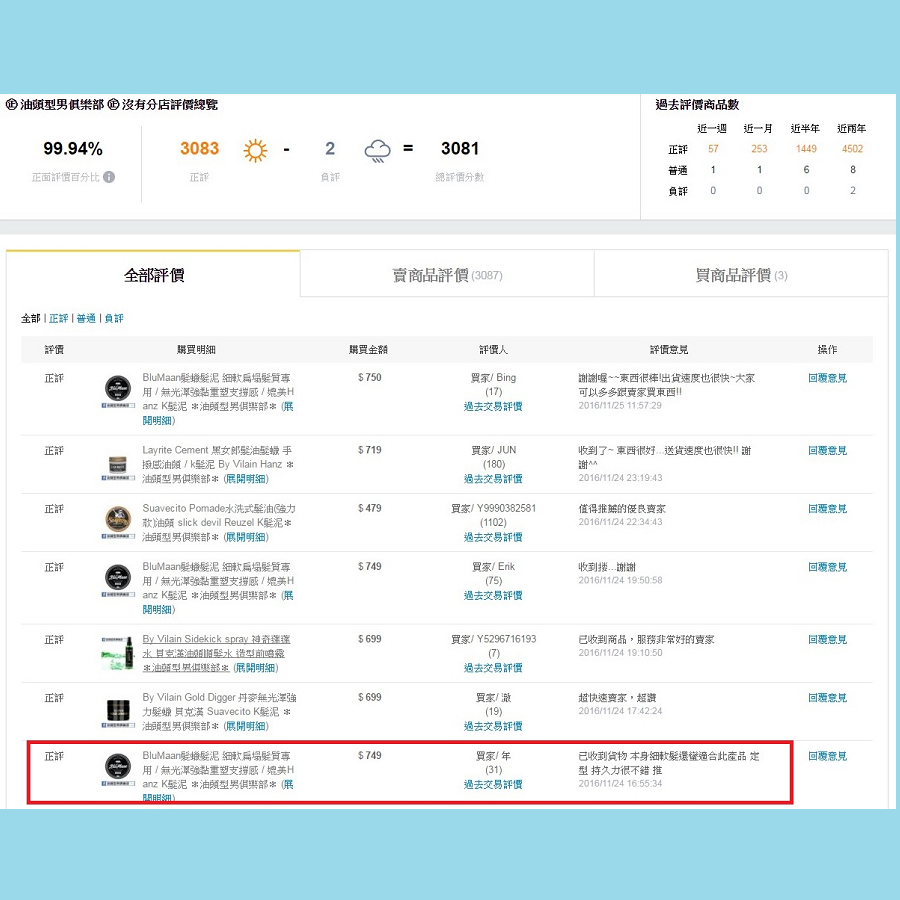Click the Gold Digger product thumbnail
This screenshot has width=900, height=900.
tap(118, 711)
